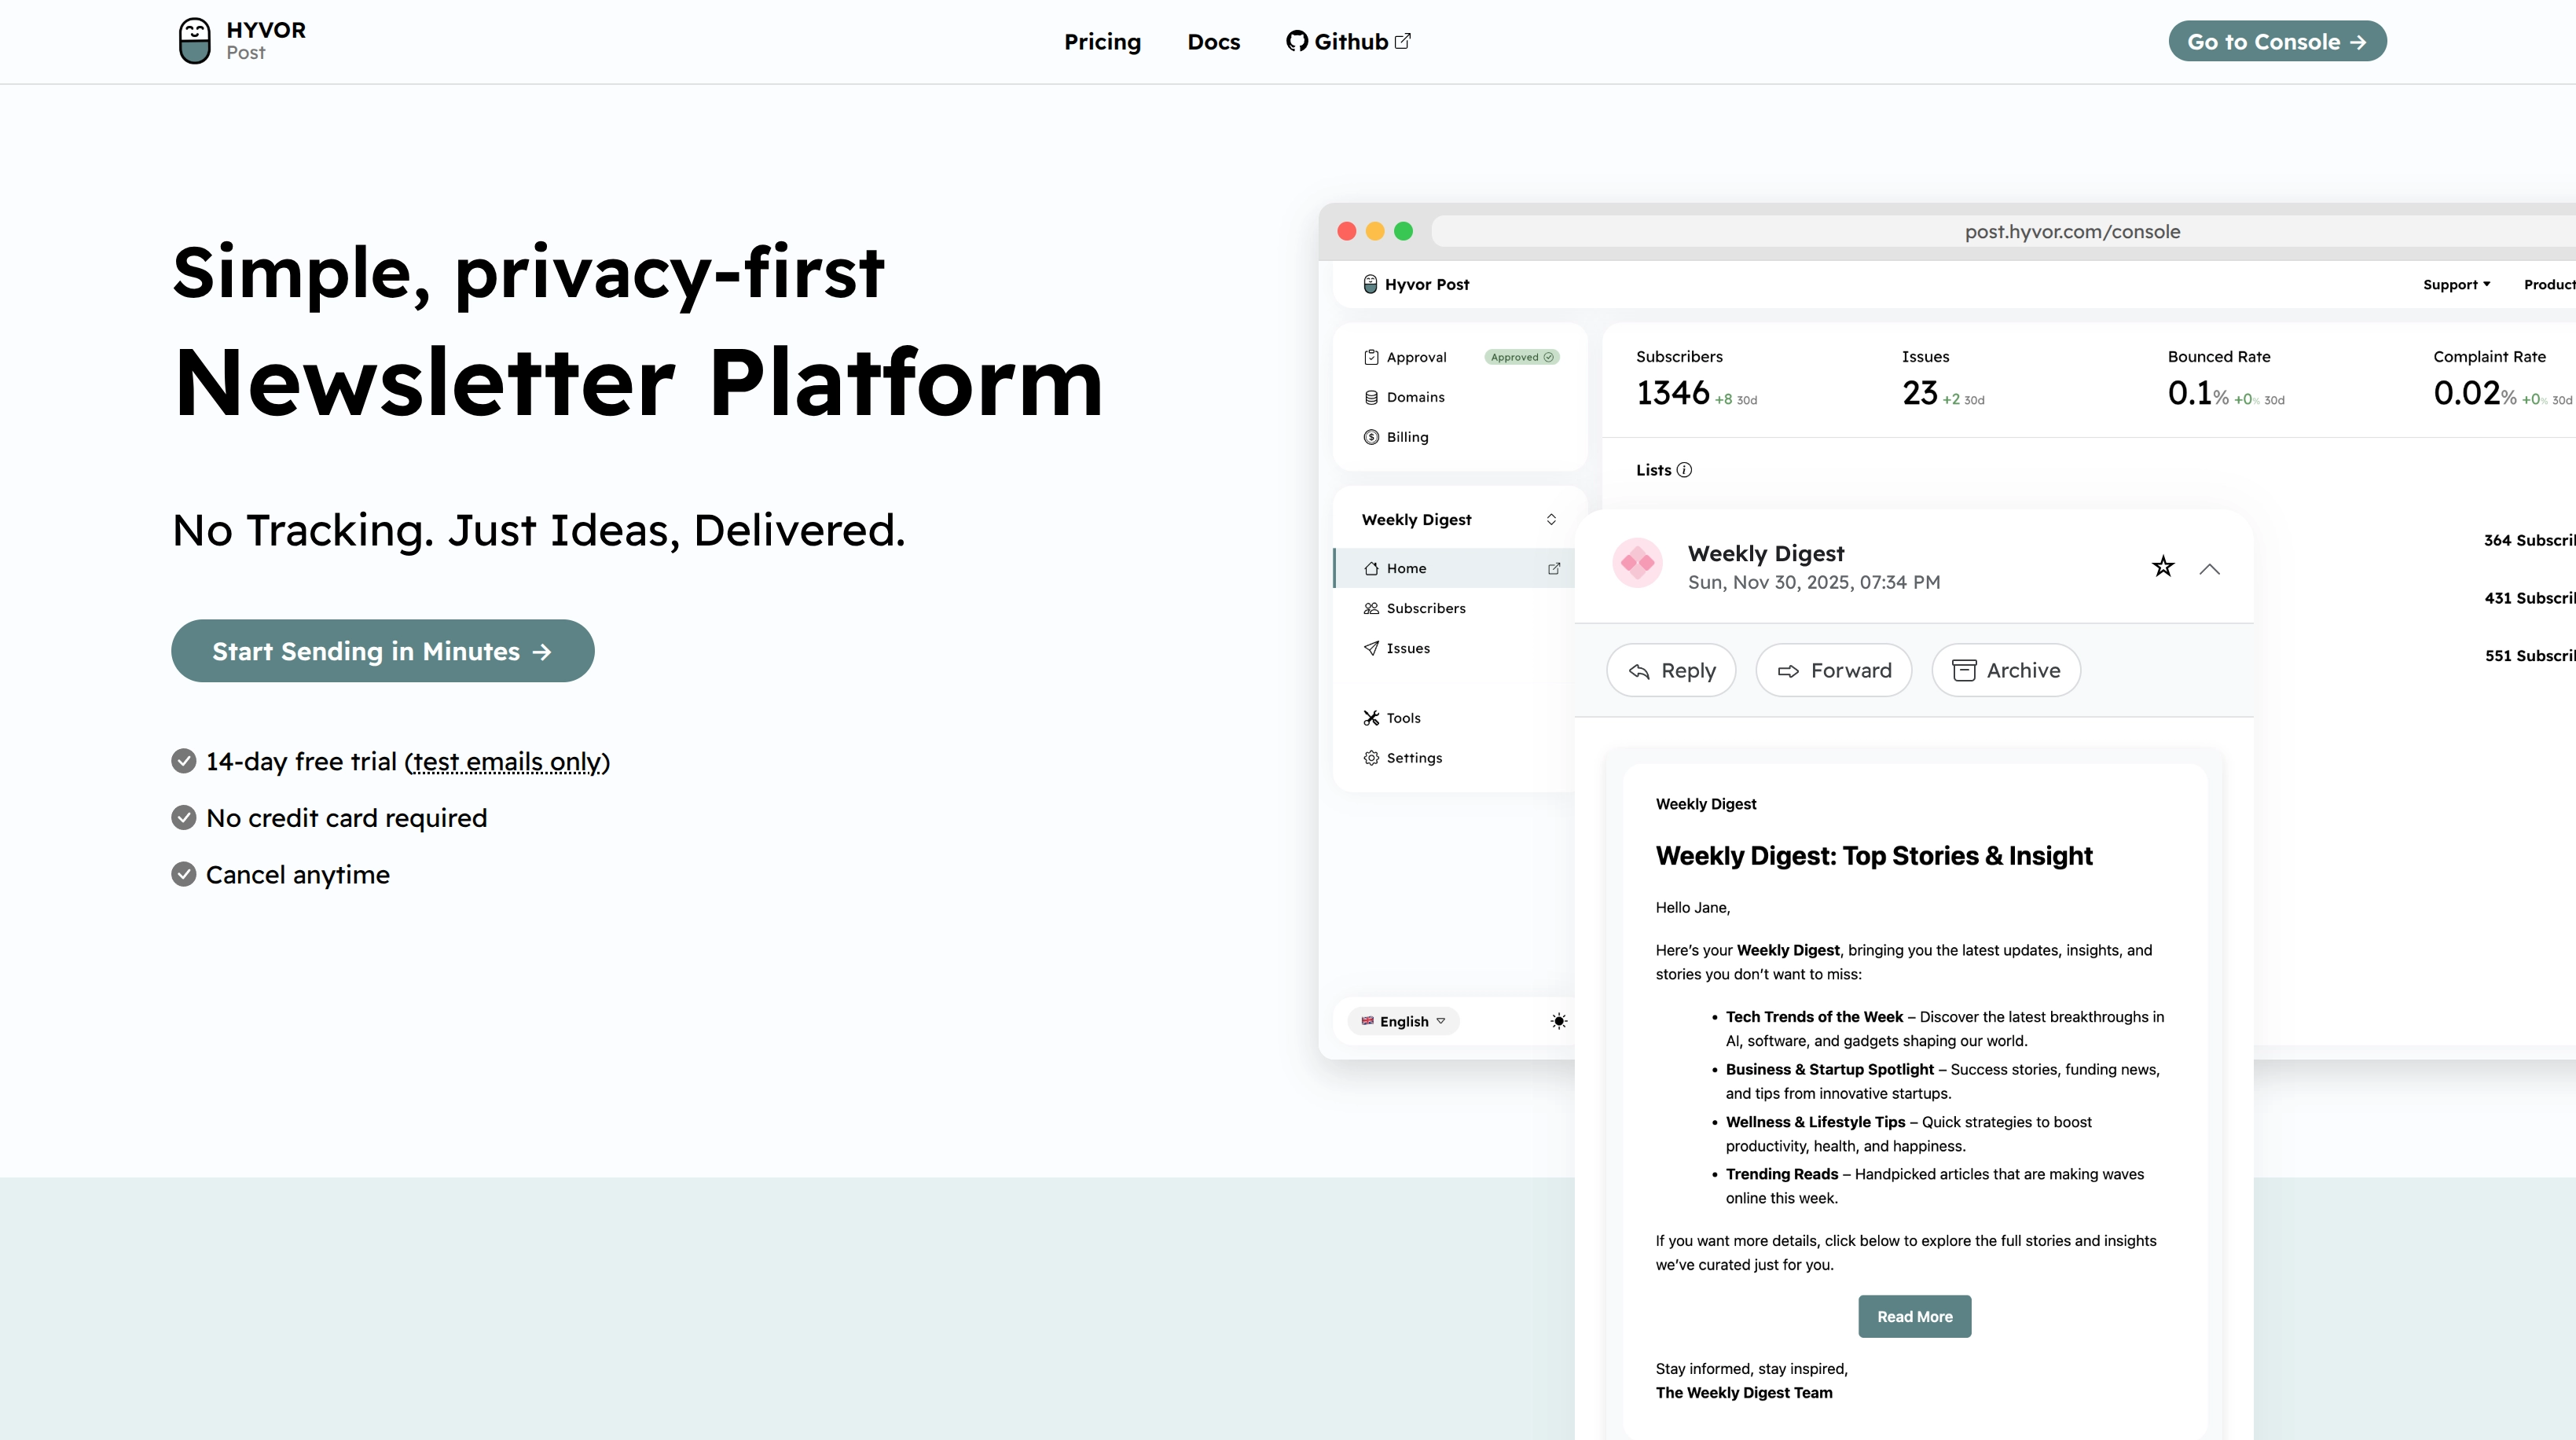Collapse the Weekly Digest email chevron
This screenshot has height=1440, width=2576.
2209,569
